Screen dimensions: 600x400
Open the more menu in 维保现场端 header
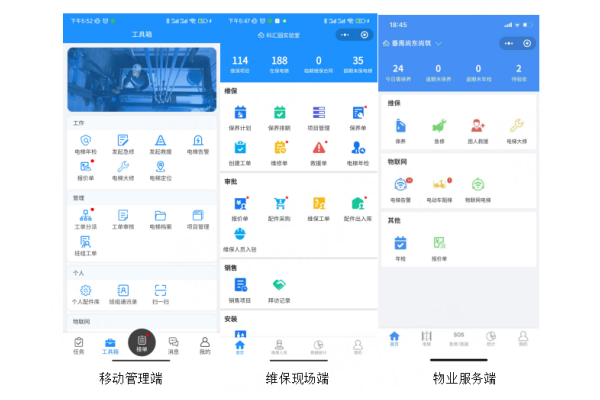tap(345, 35)
